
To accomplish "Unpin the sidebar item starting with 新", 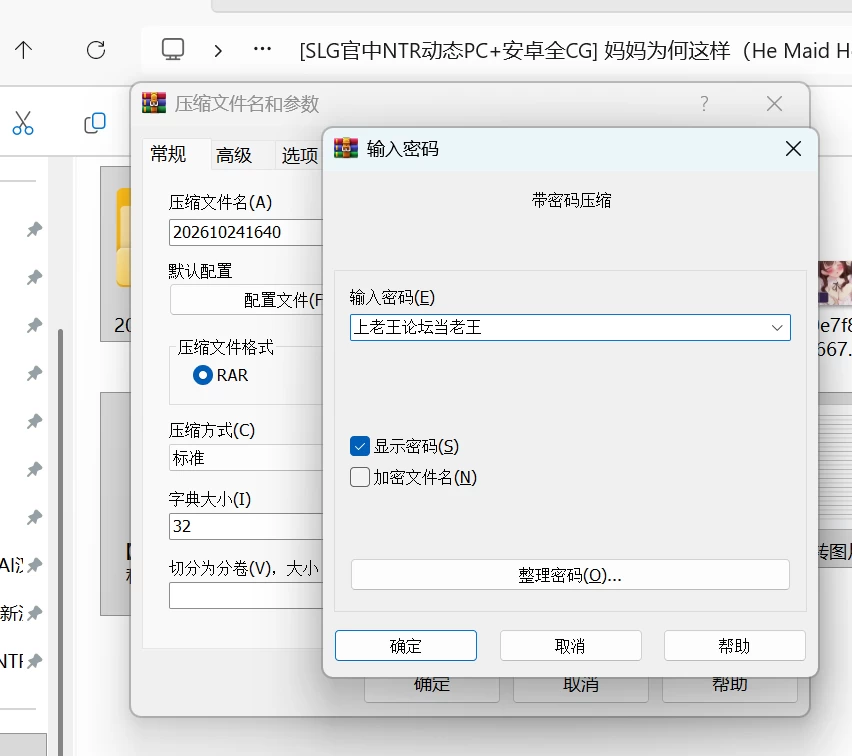I will click(34, 613).
